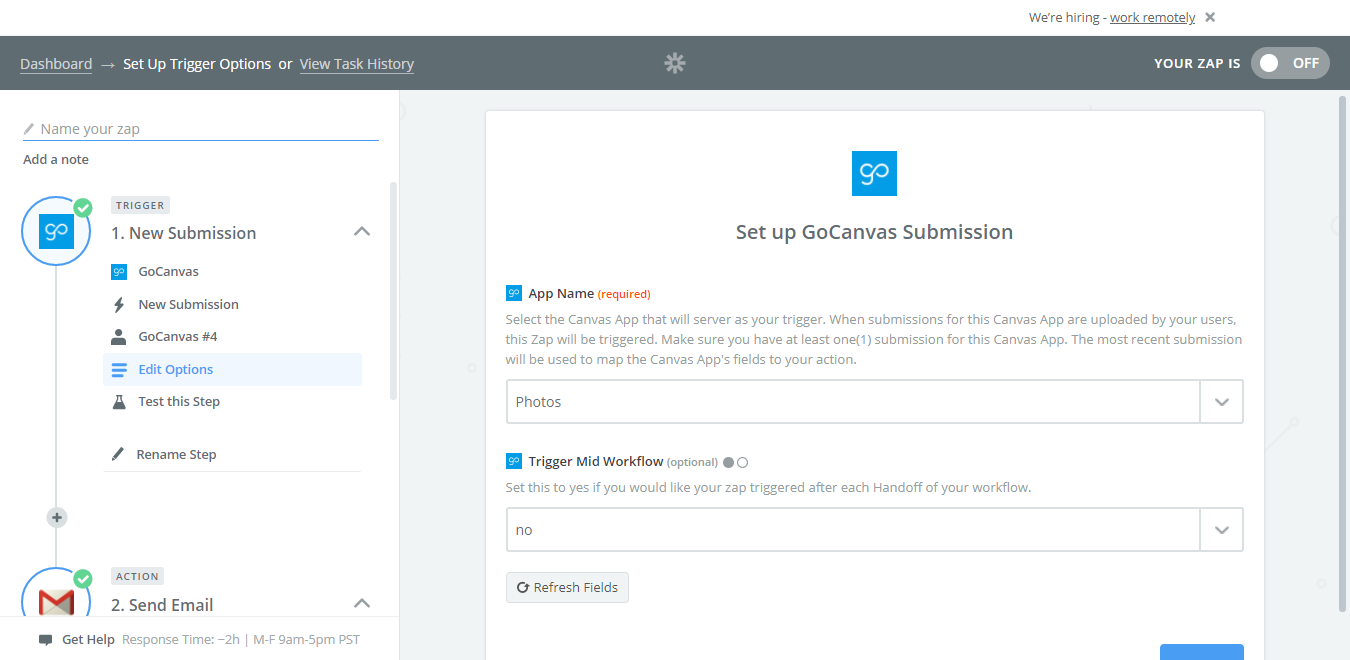Click the pencil icon beside Rename Step
Screen dimensions: 1350x660
(x=118, y=454)
